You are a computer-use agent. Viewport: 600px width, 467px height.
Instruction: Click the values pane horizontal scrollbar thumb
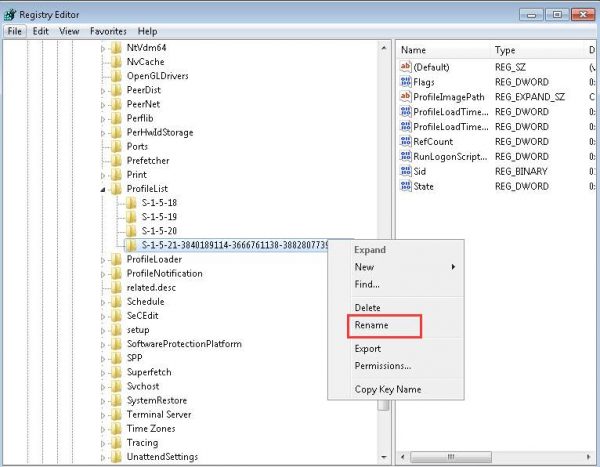pyautogui.click(x=451, y=457)
